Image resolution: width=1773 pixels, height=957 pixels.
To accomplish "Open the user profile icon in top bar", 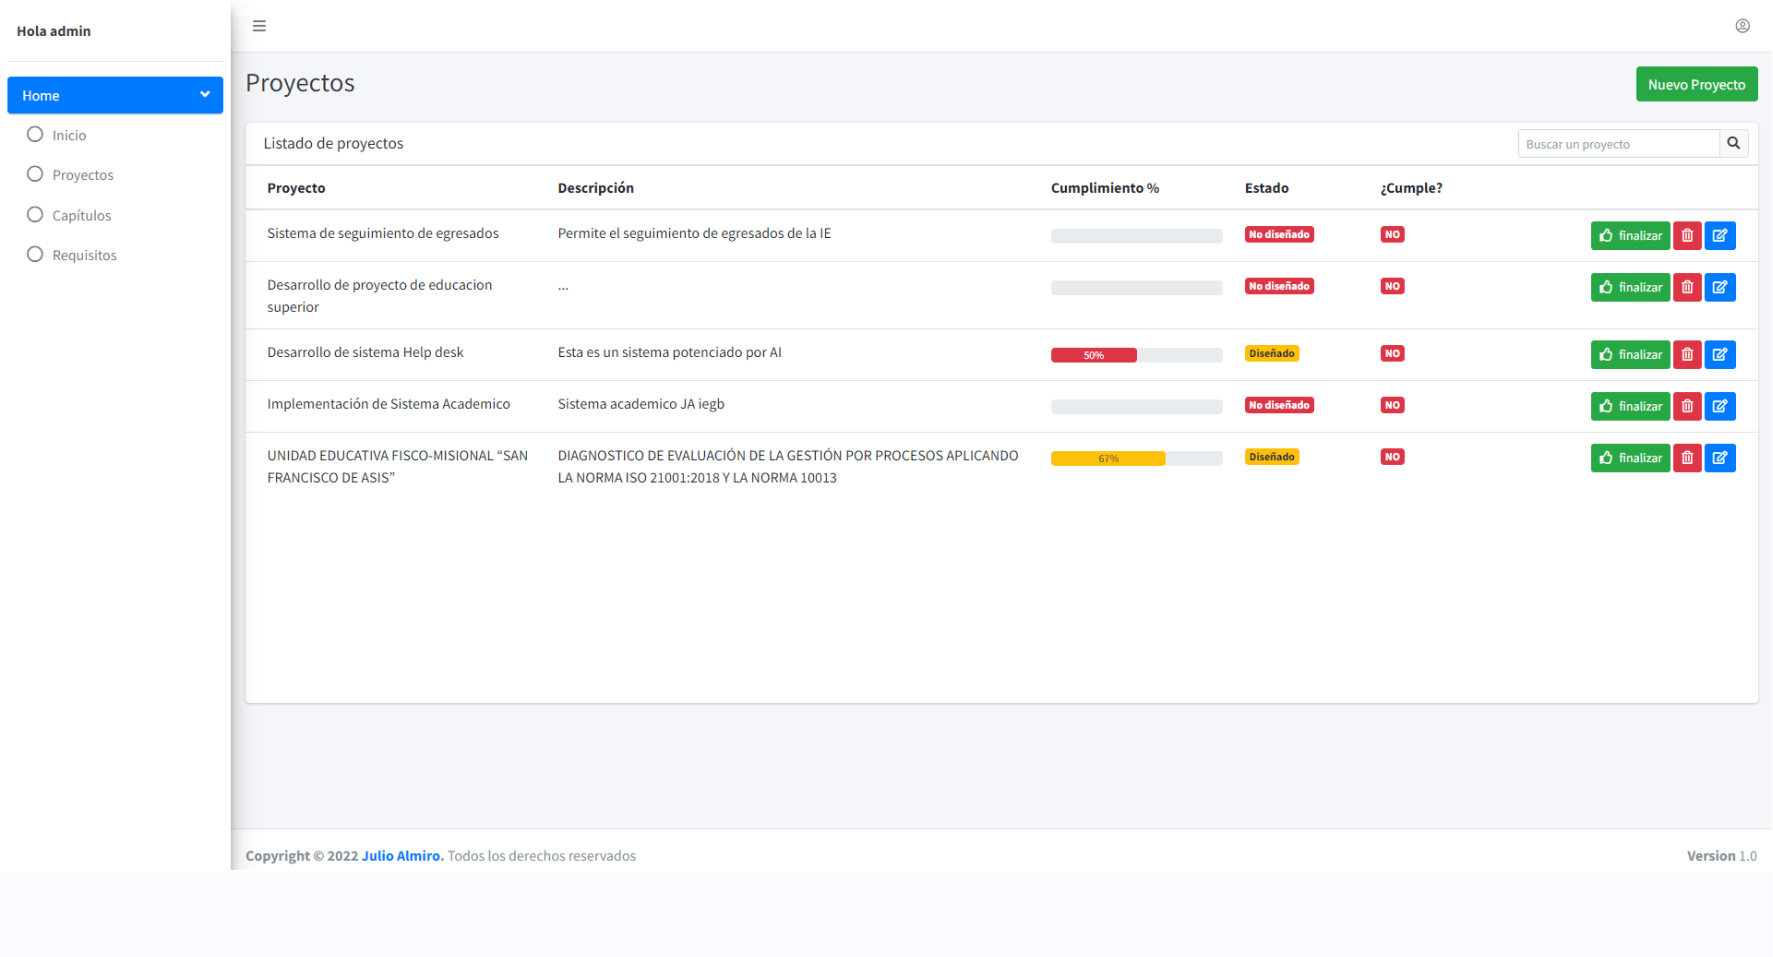I will (1742, 26).
